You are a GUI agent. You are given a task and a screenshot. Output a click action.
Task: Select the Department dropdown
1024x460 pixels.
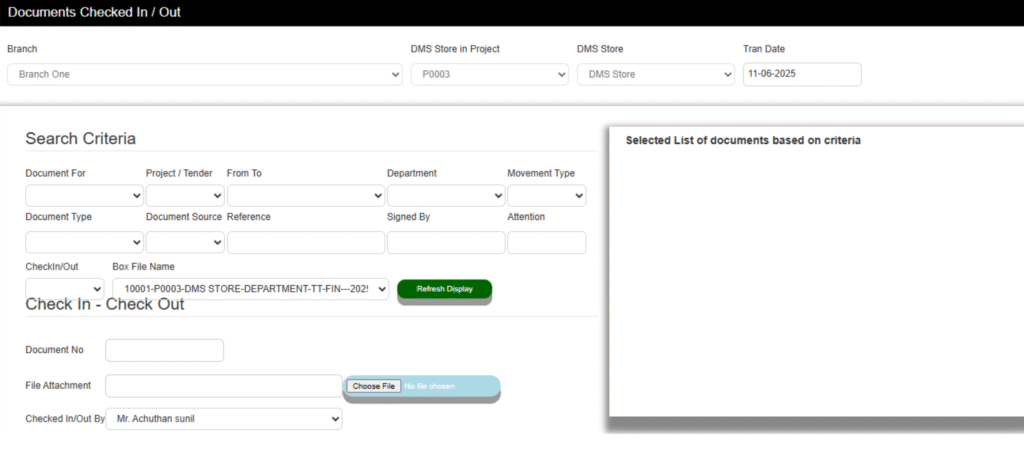[x=445, y=196]
